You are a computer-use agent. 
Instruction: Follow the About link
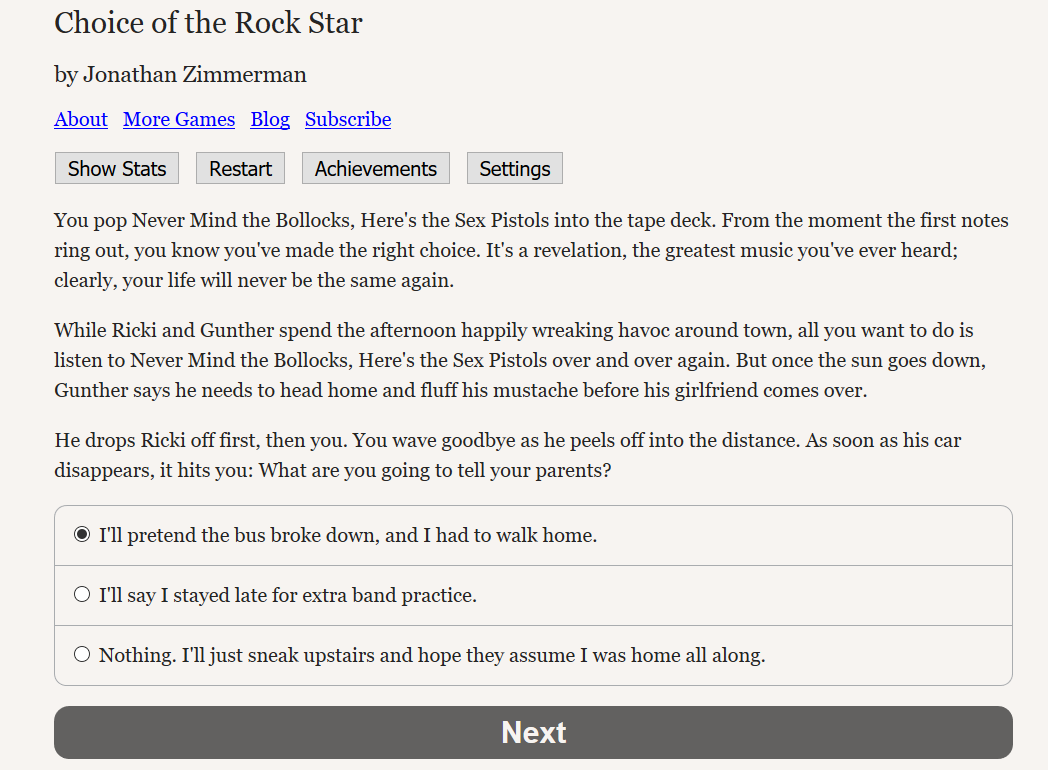(x=81, y=120)
